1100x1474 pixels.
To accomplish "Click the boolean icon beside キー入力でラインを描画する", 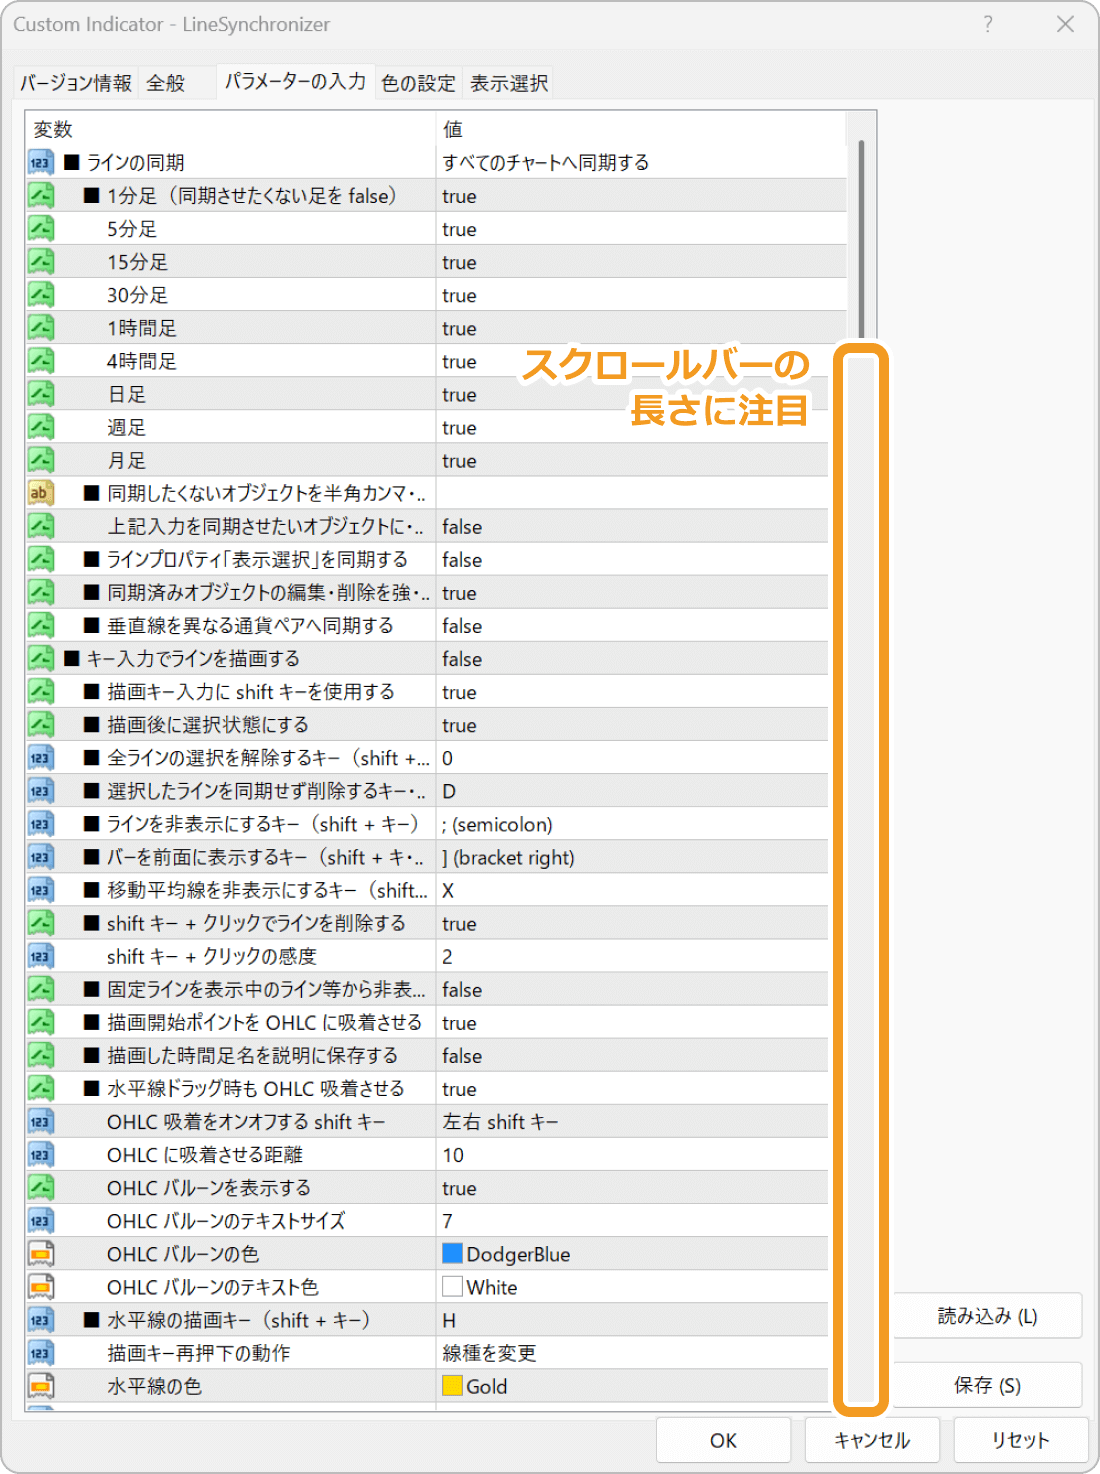I will click(x=40, y=658).
